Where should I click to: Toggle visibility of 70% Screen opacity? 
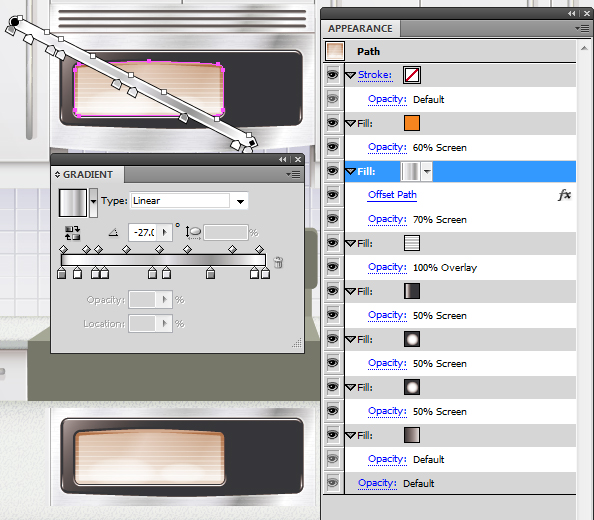point(333,219)
